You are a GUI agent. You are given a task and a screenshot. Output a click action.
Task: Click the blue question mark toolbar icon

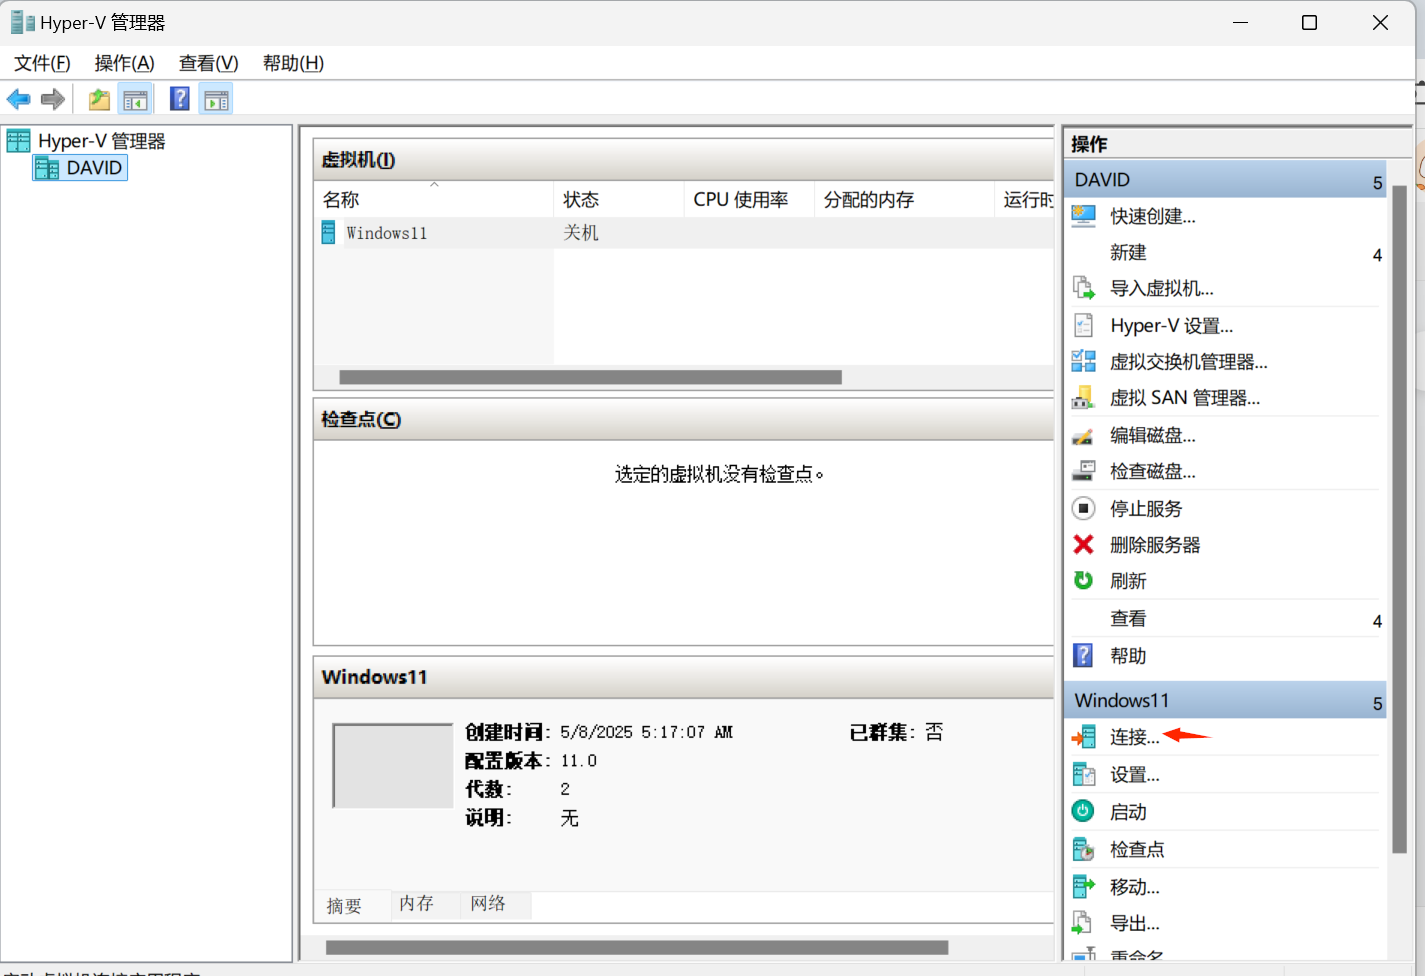coord(180,99)
